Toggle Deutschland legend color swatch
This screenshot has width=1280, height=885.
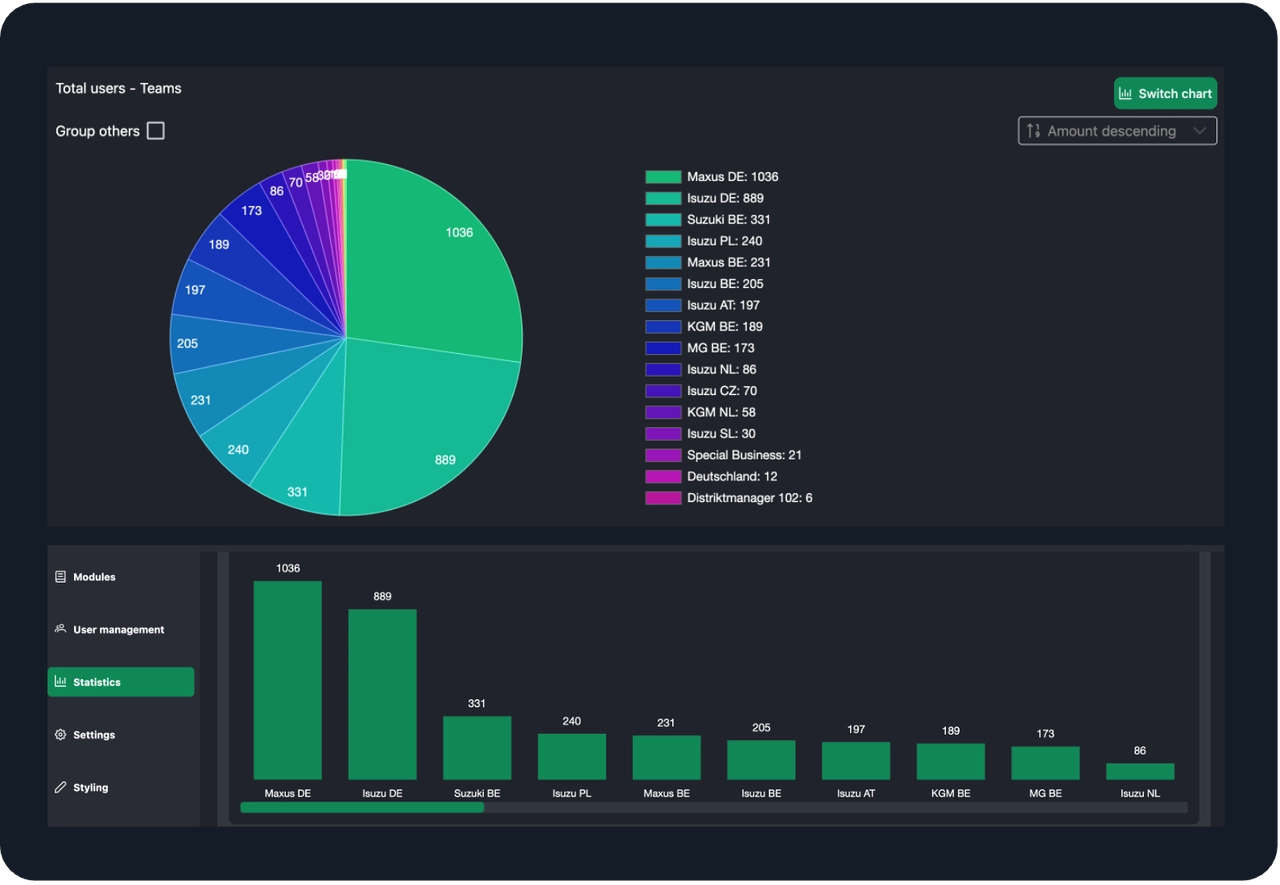(x=663, y=477)
